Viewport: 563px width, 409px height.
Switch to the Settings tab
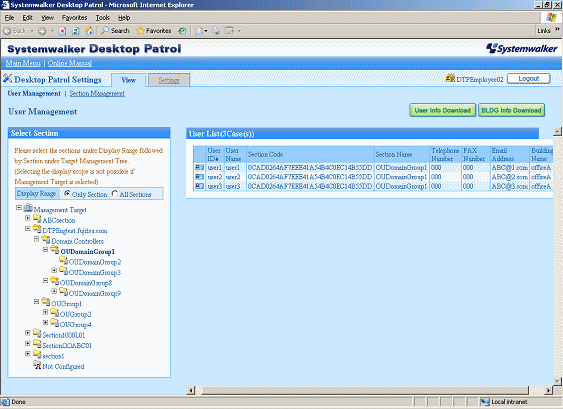click(x=169, y=80)
